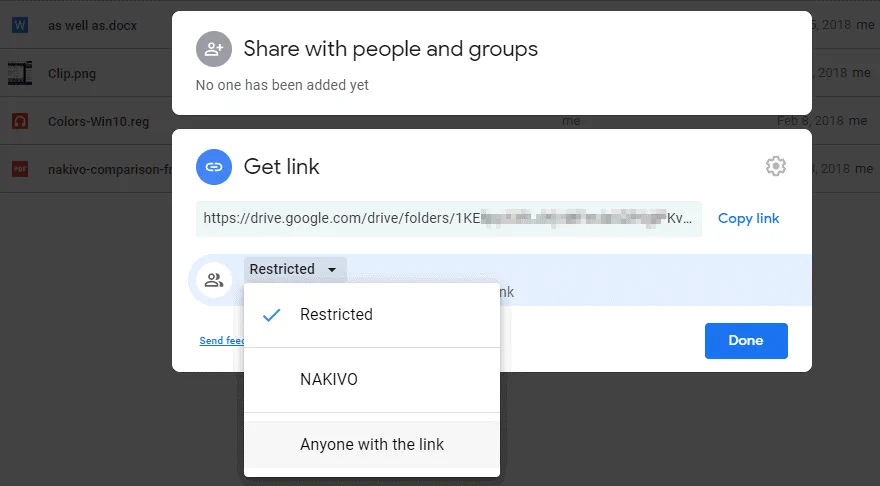Click the blue link icon beside Get link
This screenshot has height=486, width=880.
click(x=213, y=167)
